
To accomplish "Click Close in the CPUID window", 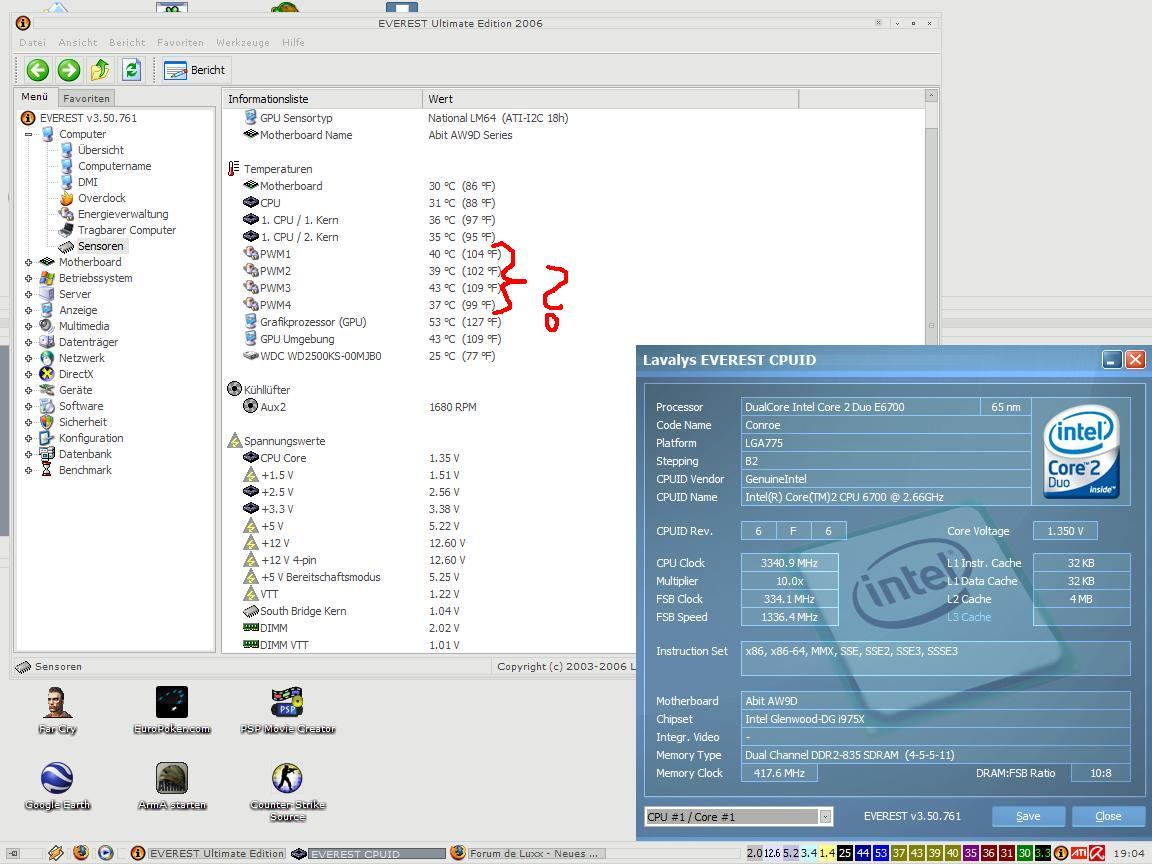I will click(x=1108, y=816).
